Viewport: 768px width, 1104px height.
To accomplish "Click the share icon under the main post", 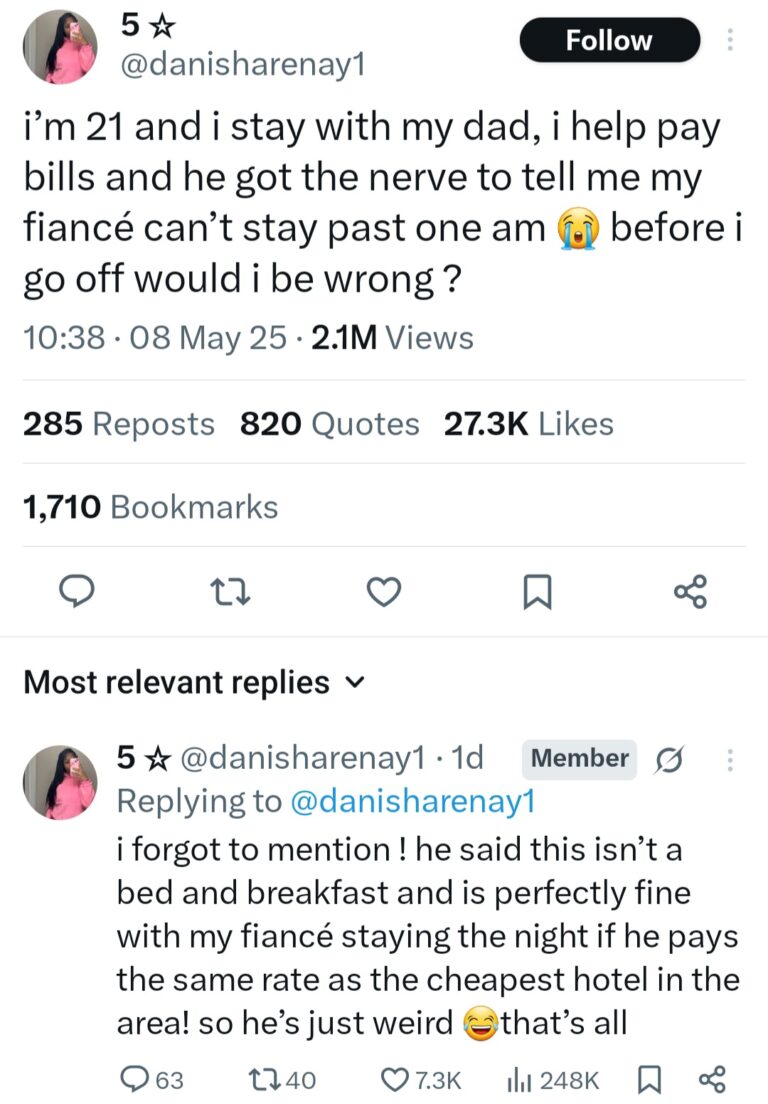I will (691, 591).
